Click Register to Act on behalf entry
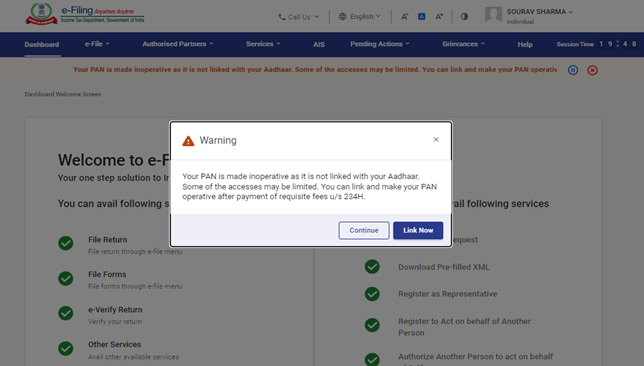644x366 pixels. click(x=464, y=327)
